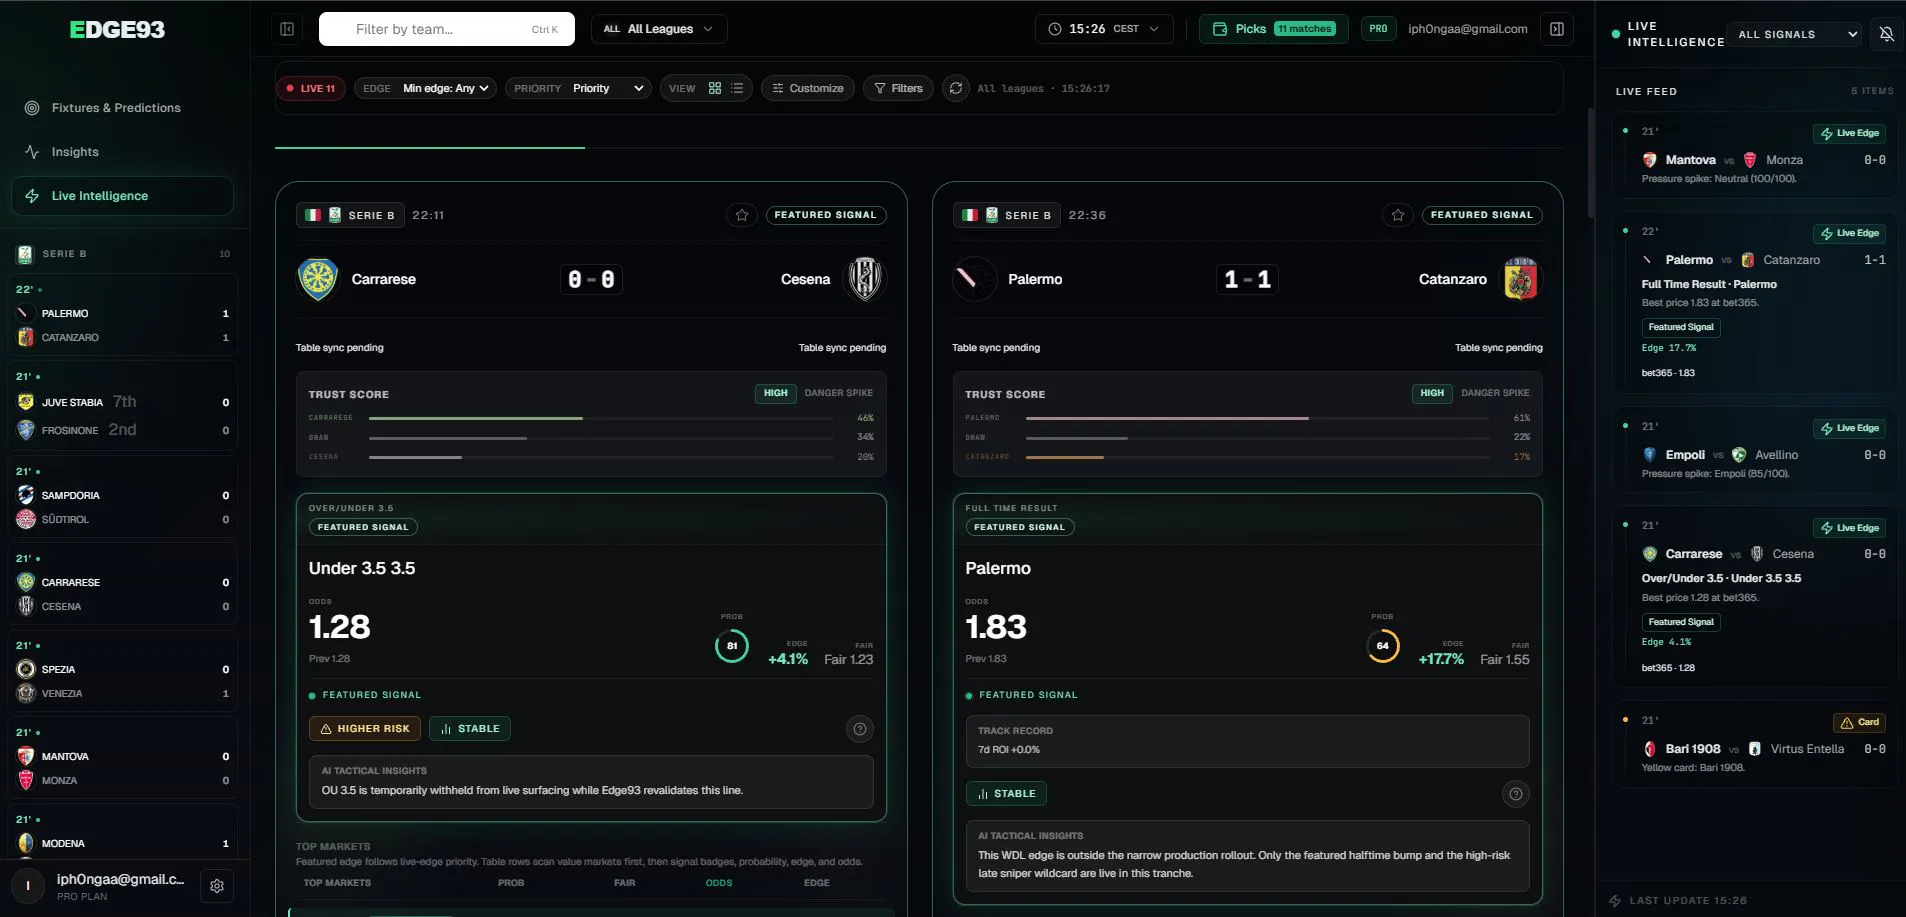Open account settings gear icon
The height and width of the screenshot is (917, 1906).
tap(217, 886)
